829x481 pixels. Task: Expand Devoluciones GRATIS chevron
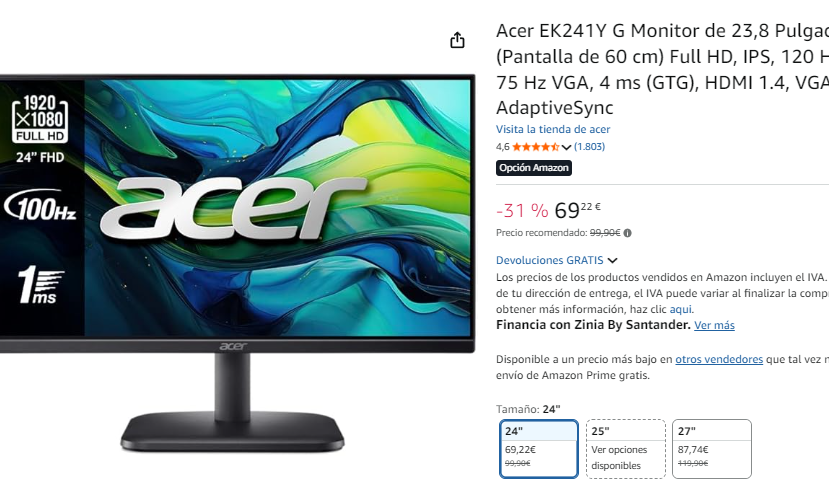pos(612,261)
